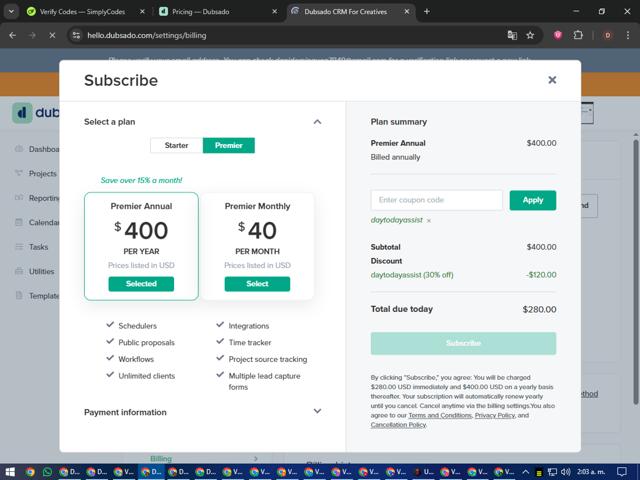Open the browser tab search dropdown

(x=11, y=11)
